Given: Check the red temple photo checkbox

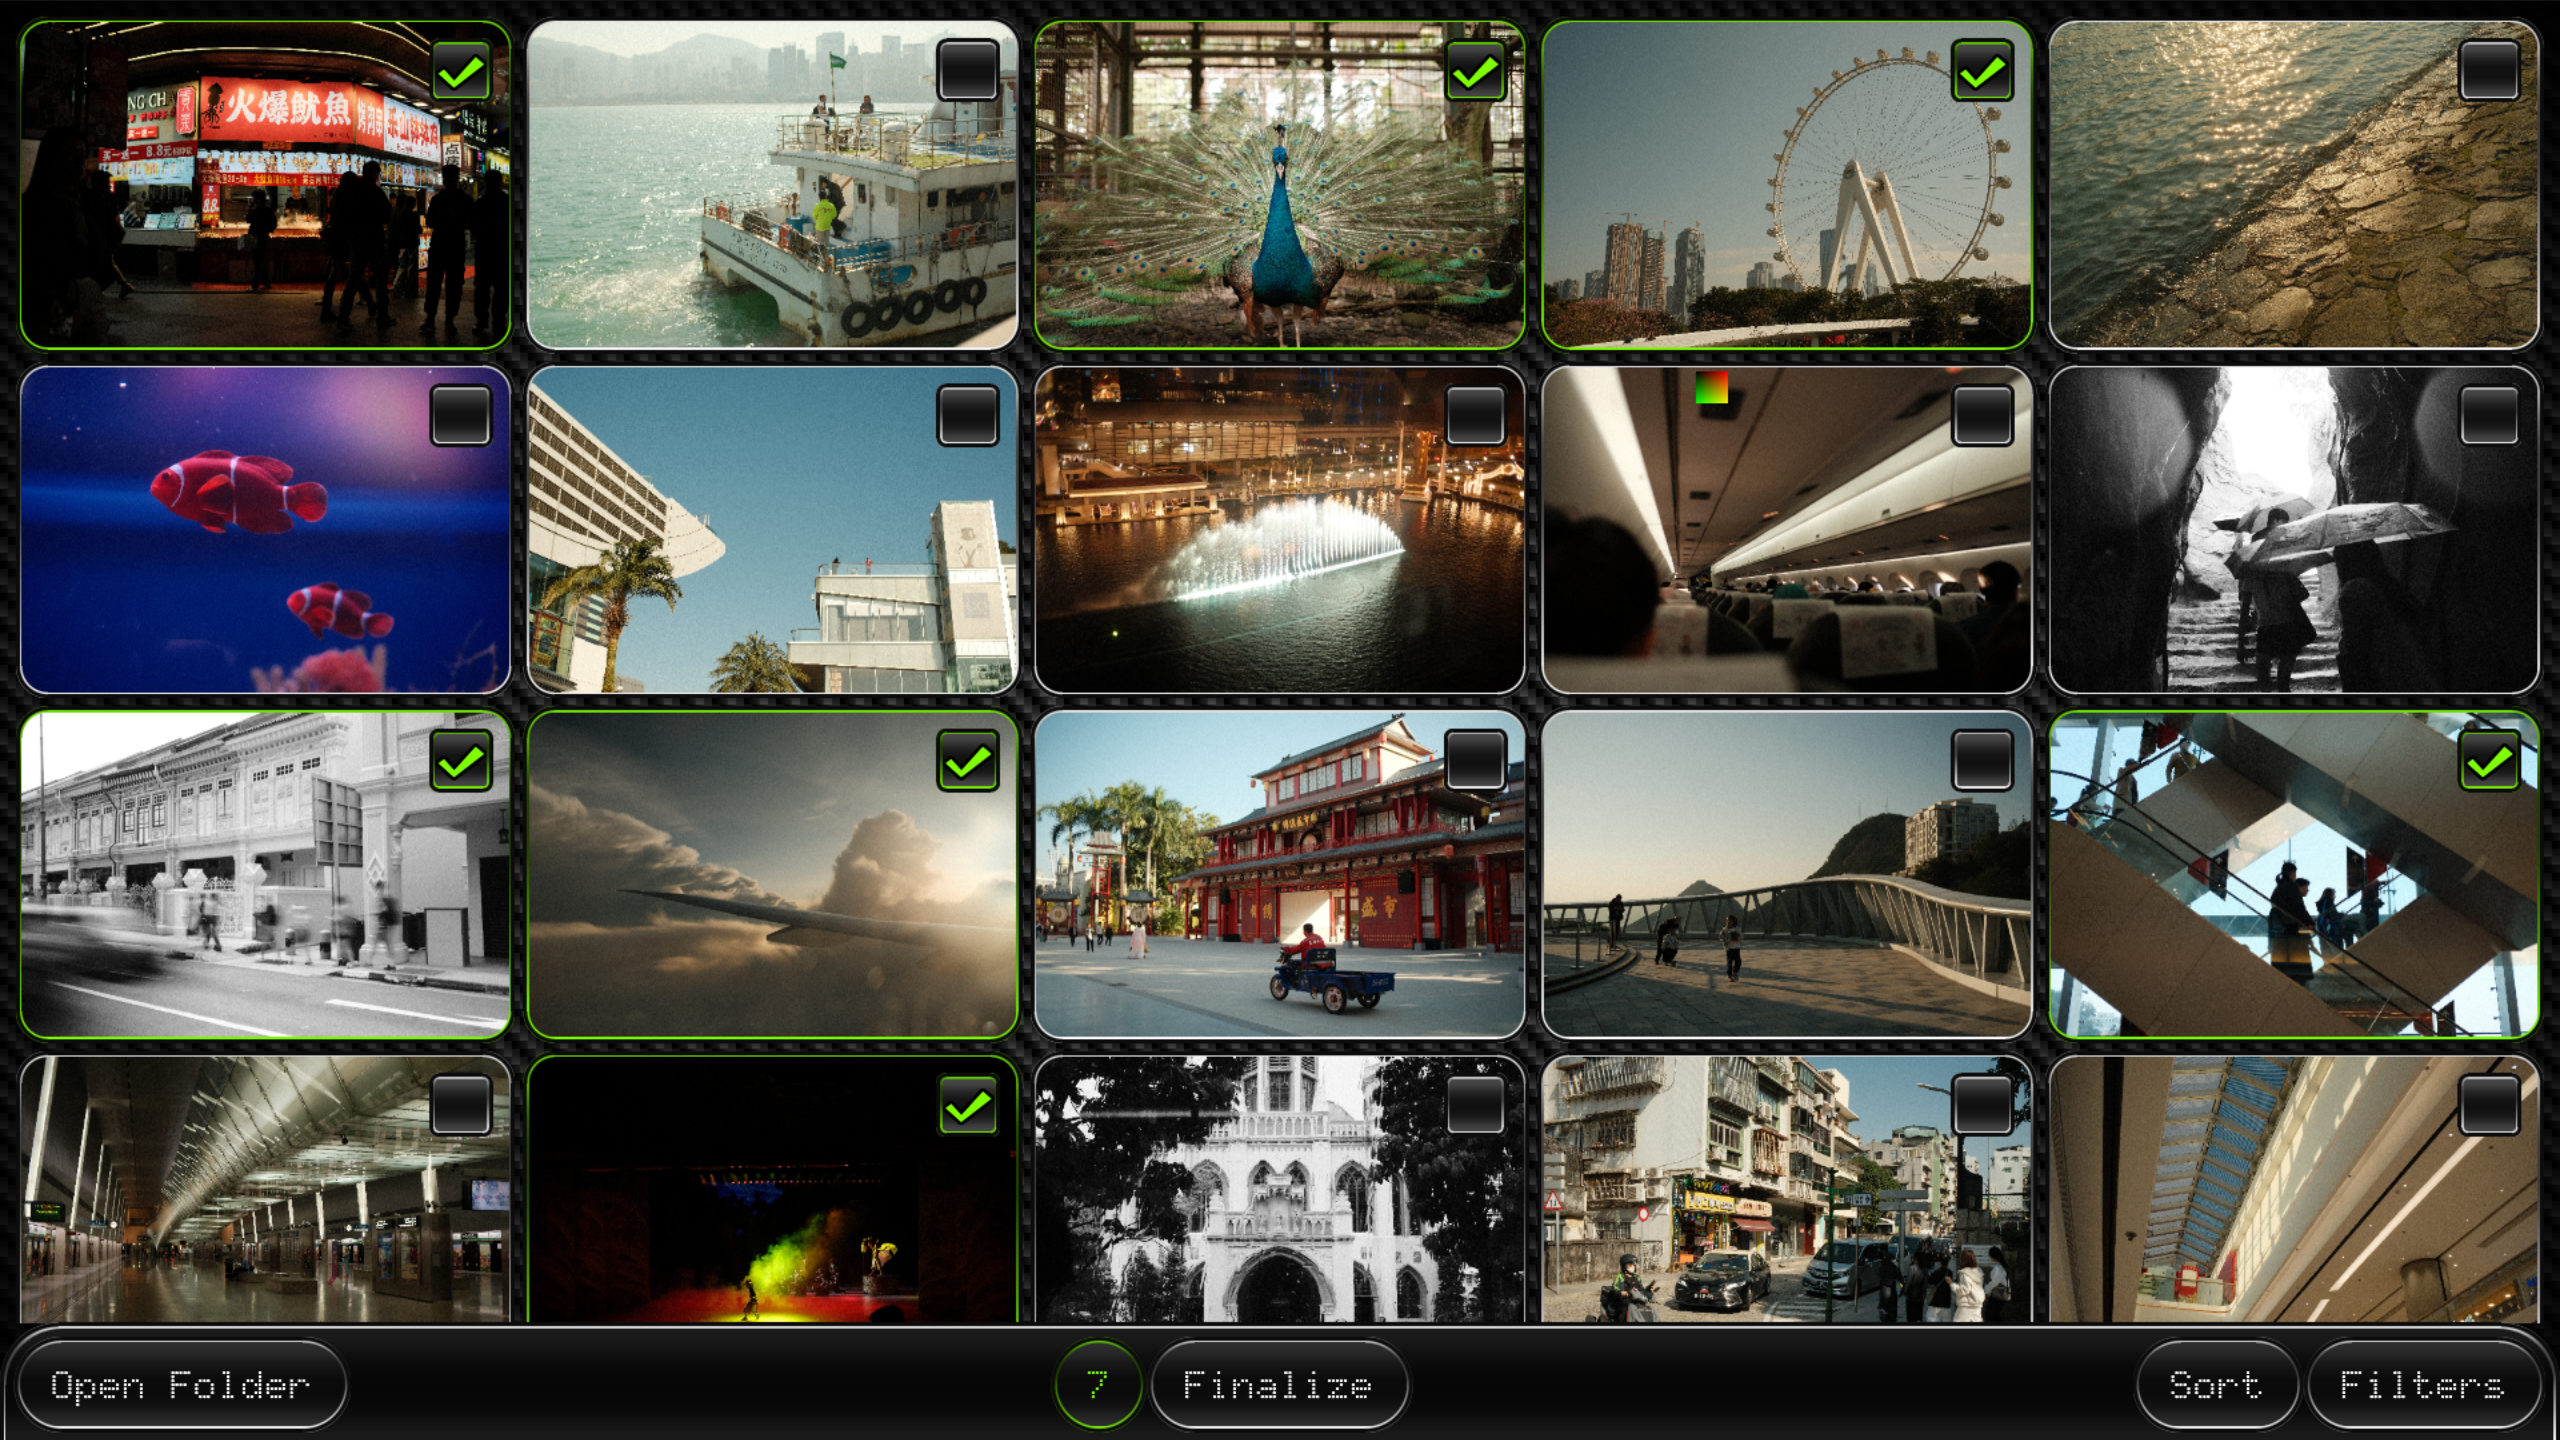Looking at the screenshot, I should point(1475,762).
